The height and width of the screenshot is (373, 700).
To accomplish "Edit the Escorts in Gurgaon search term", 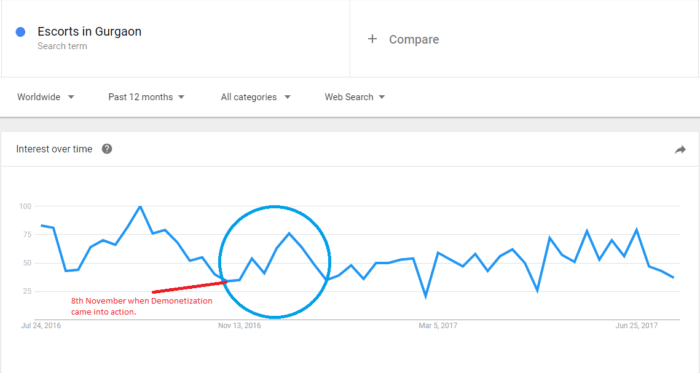I will point(89,32).
